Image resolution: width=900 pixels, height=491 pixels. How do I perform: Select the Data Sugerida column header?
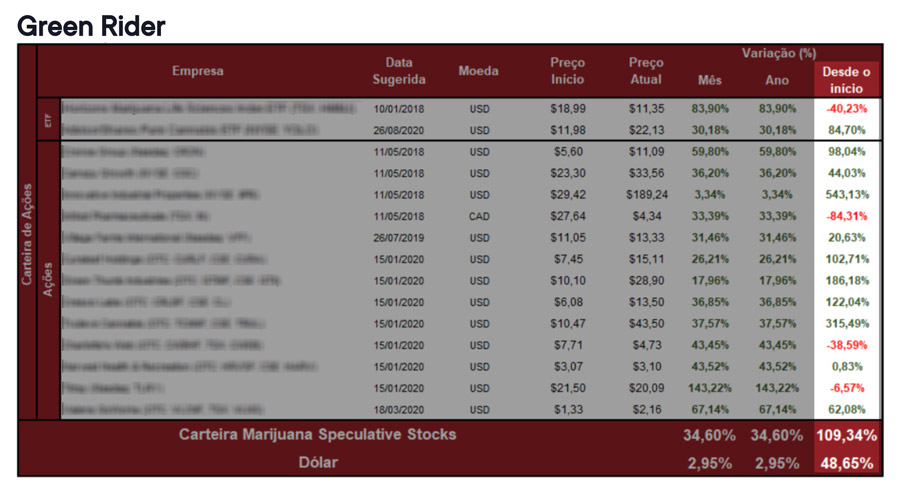399,71
